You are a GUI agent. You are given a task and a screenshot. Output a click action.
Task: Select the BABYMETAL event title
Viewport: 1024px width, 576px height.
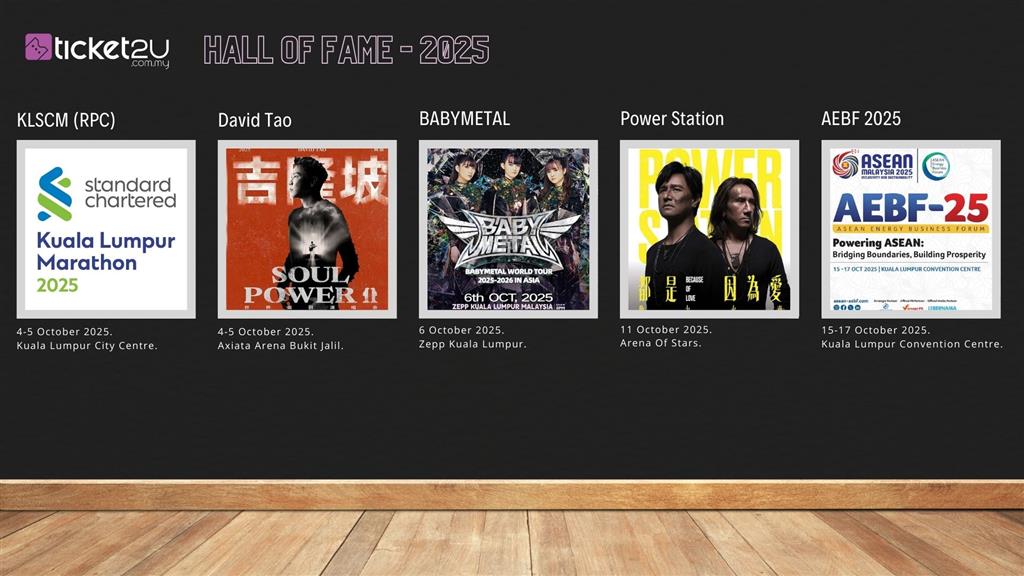click(x=464, y=119)
